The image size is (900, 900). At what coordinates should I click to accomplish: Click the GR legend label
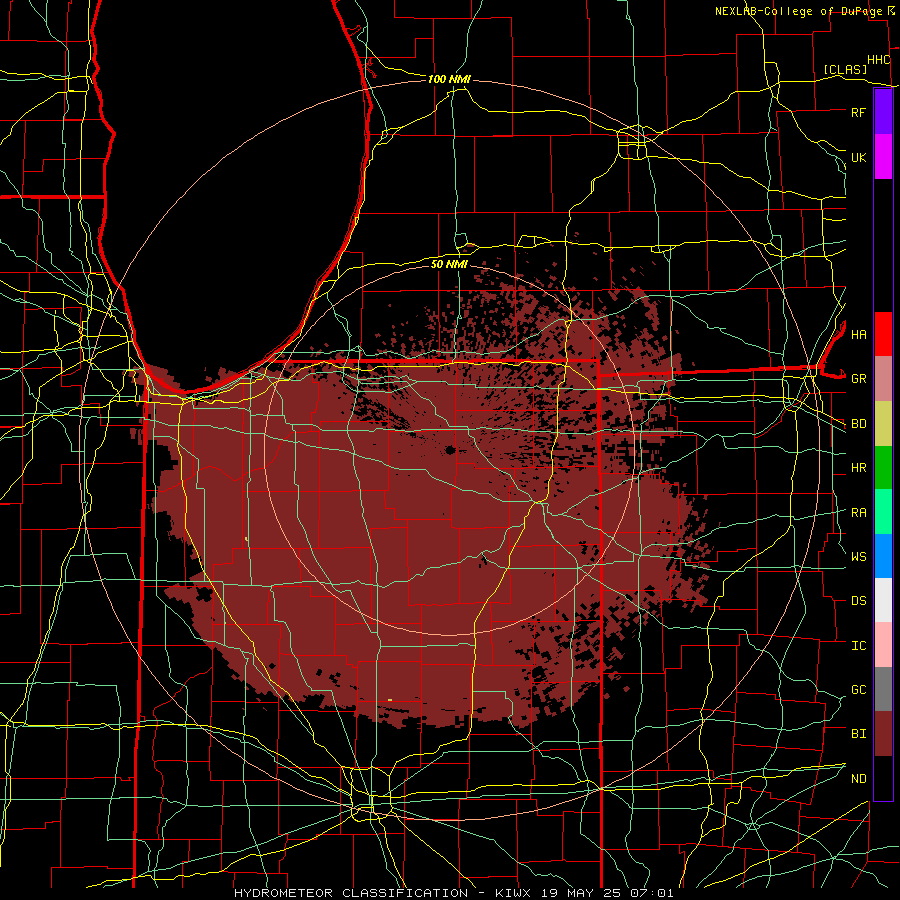click(858, 379)
